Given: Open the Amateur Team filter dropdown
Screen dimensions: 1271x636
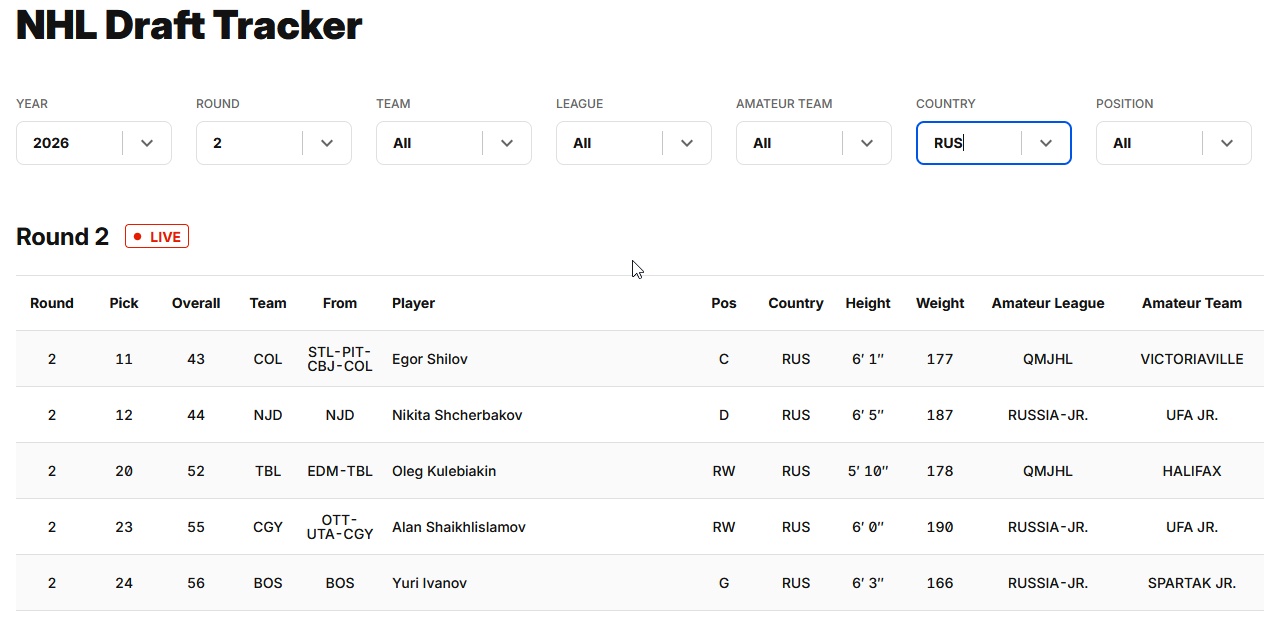Looking at the screenshot, I should [814, 143].
